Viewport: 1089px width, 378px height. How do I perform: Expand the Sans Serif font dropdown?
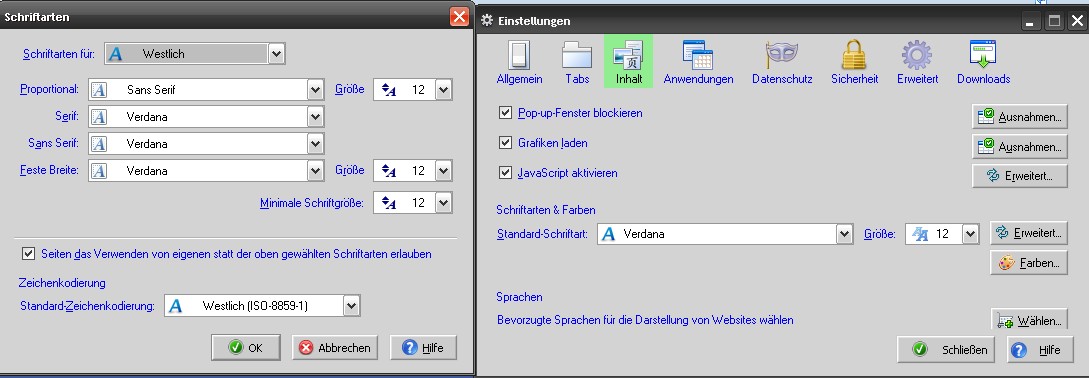(x=316, y=144)
